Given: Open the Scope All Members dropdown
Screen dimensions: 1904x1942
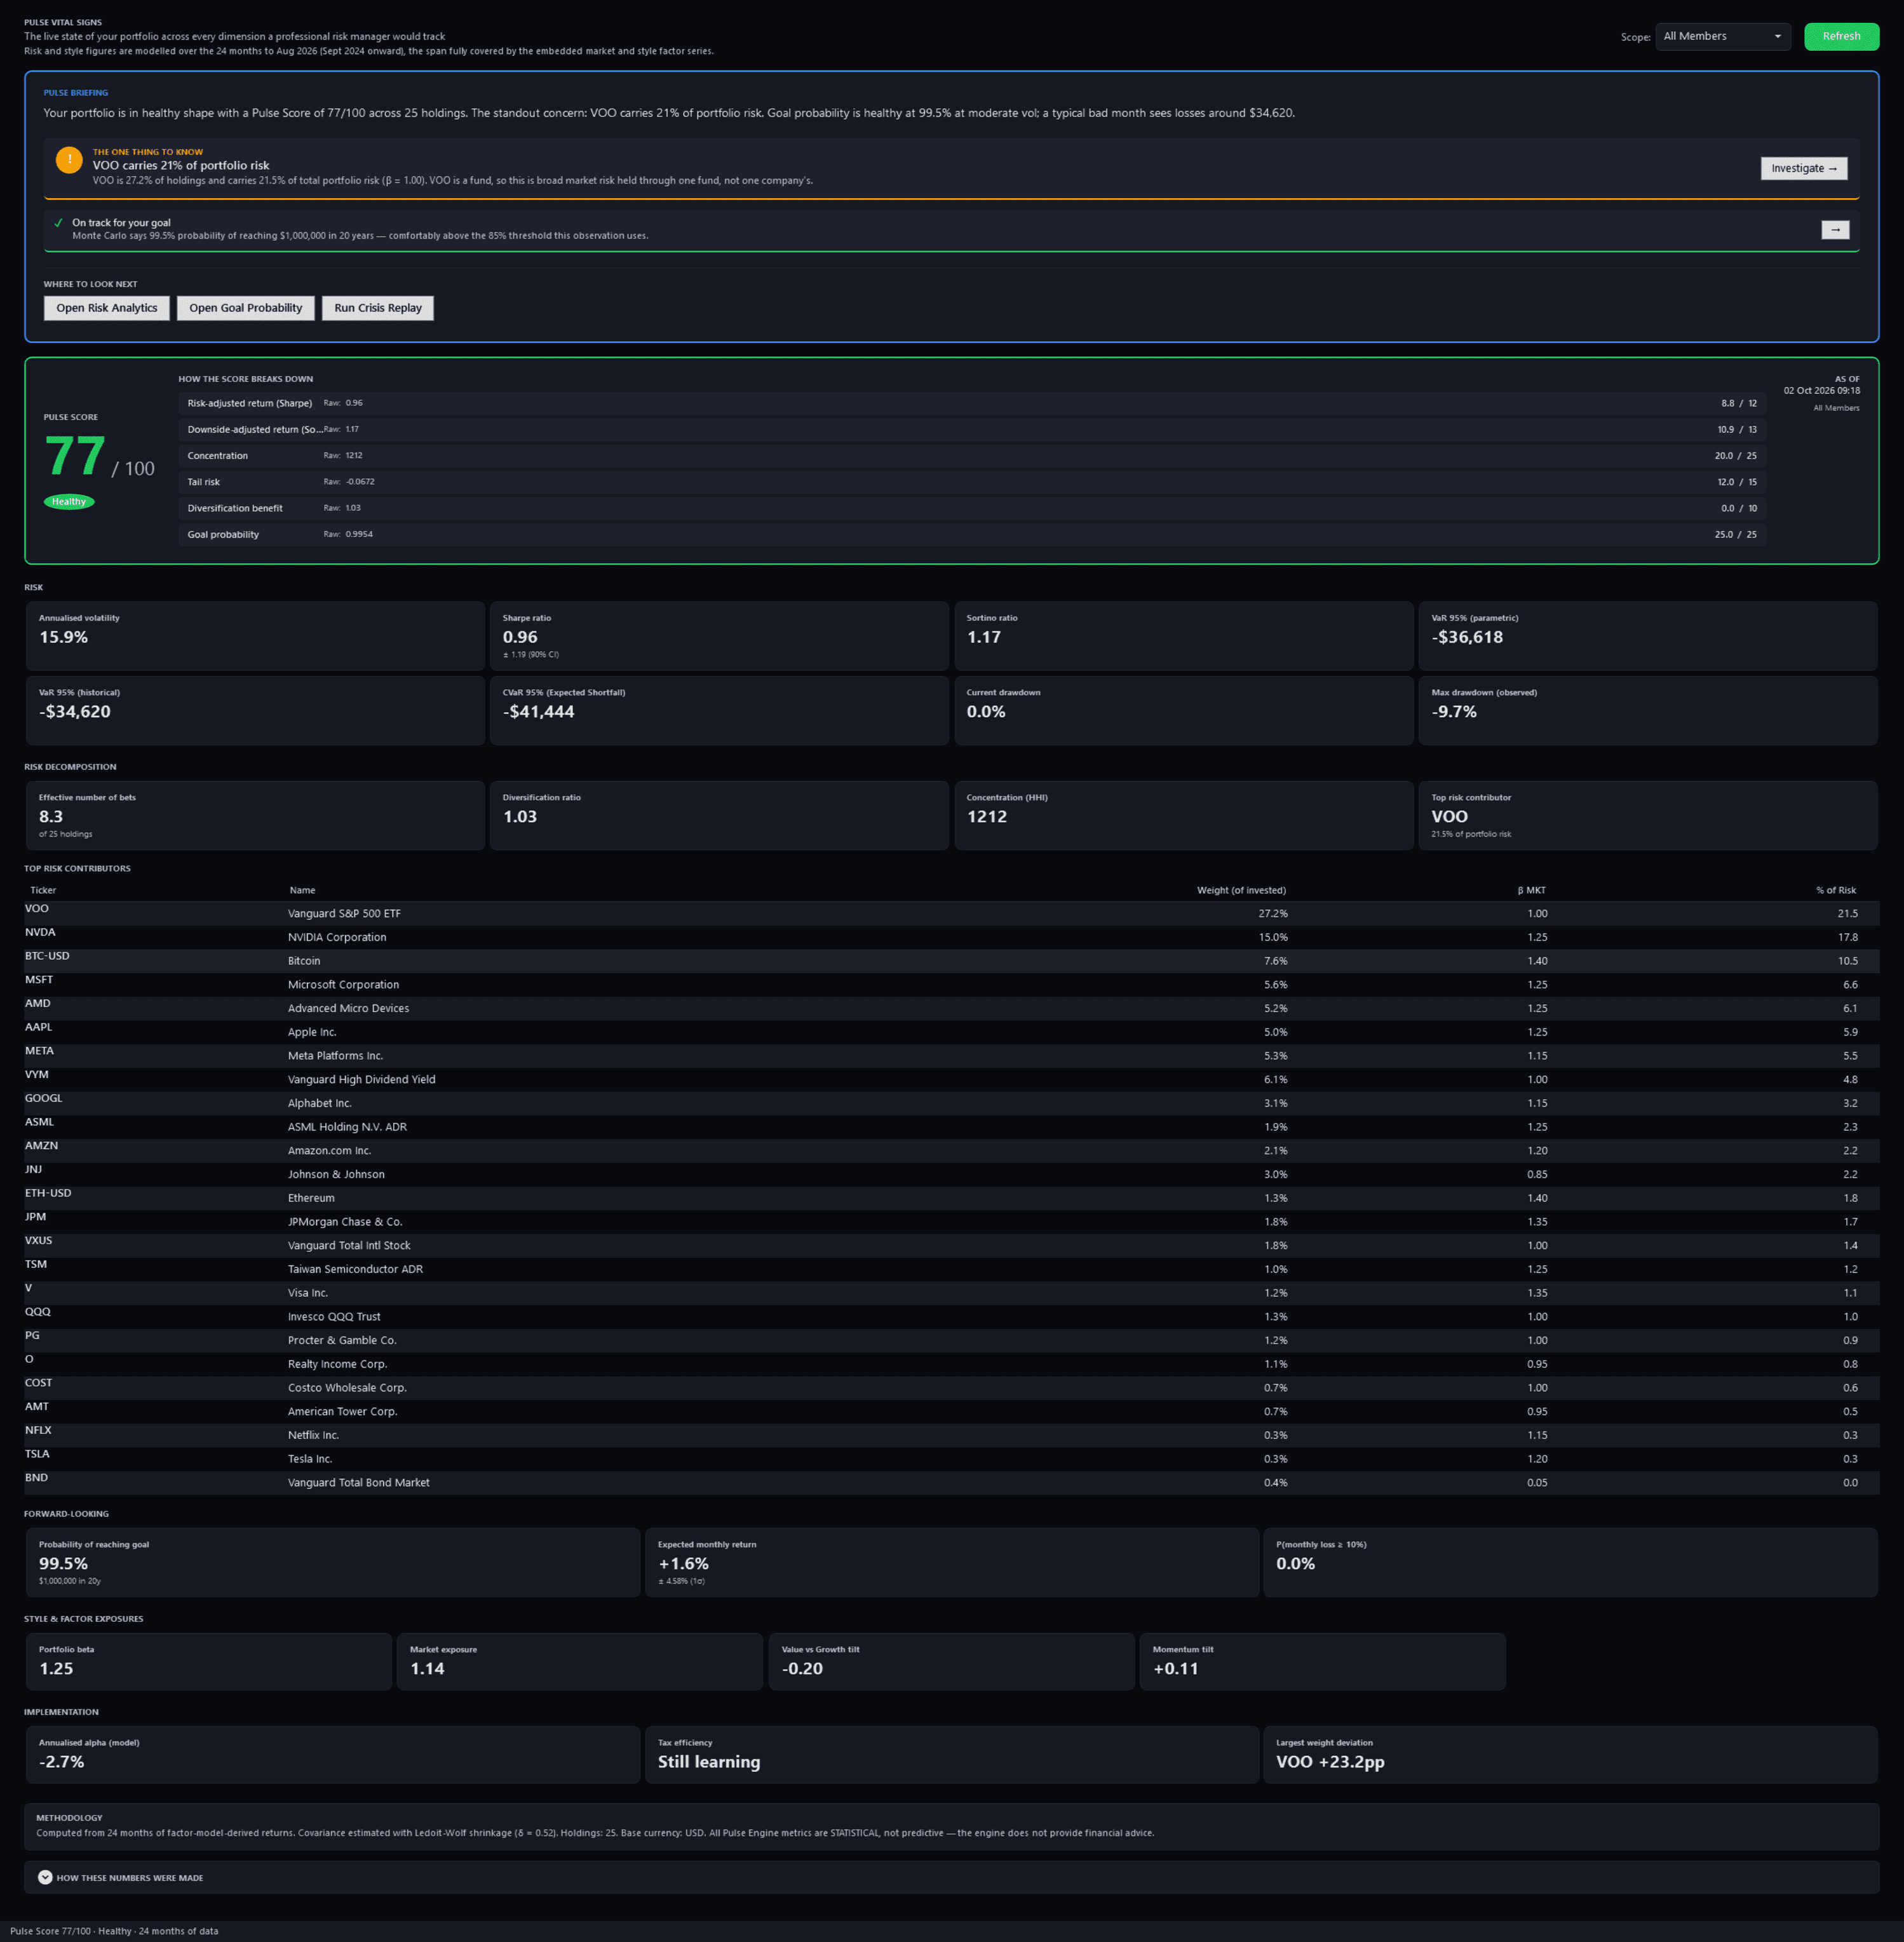Looking at the screenshot, I should click(1723, 37).
